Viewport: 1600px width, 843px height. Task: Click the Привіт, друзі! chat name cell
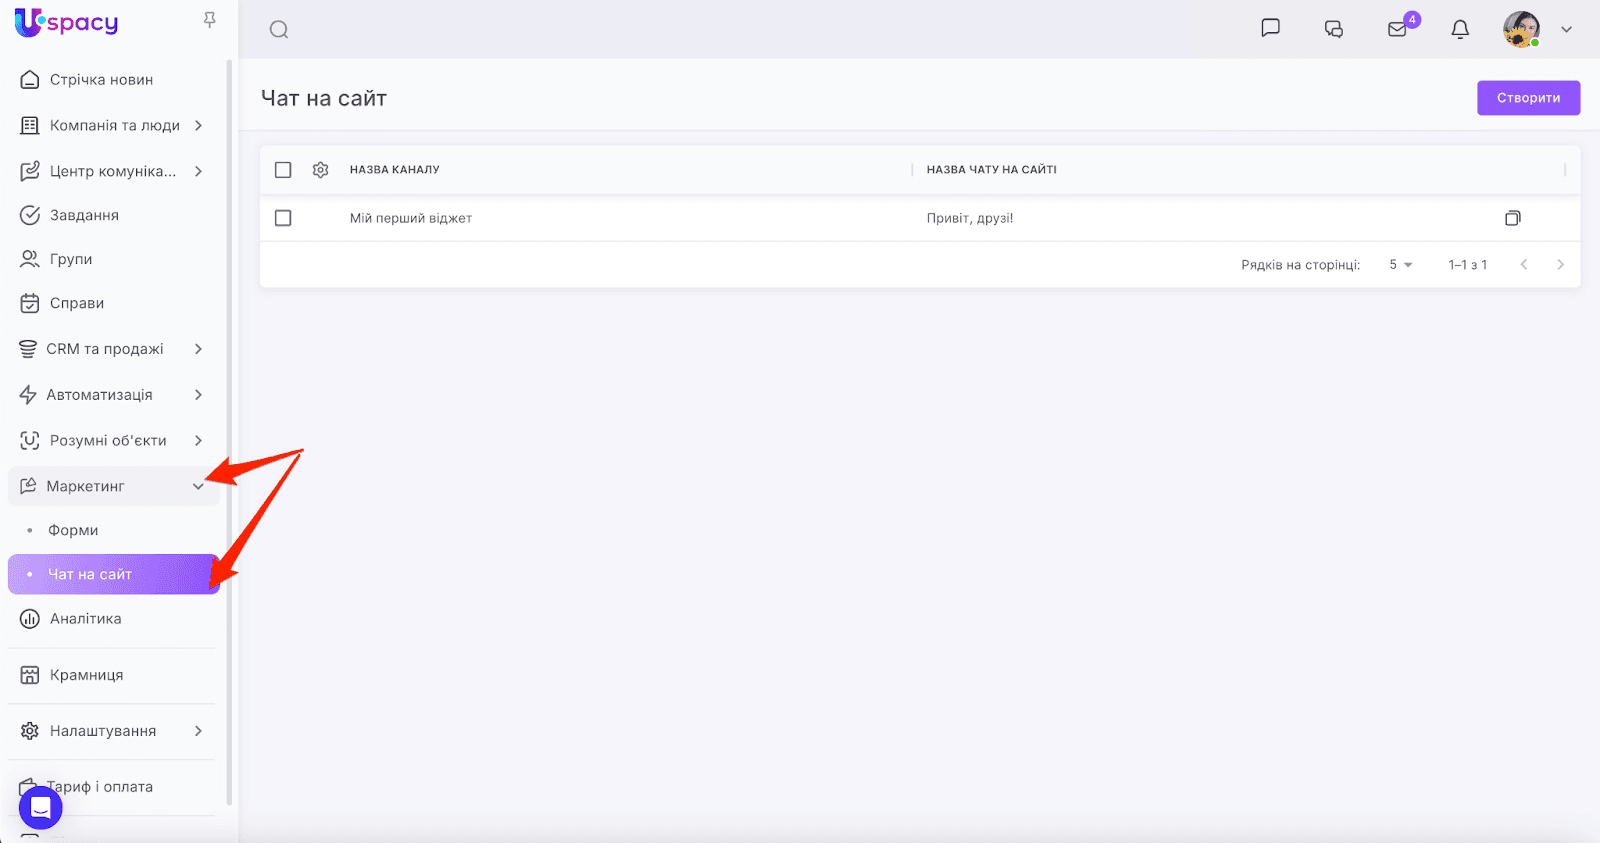970,218
